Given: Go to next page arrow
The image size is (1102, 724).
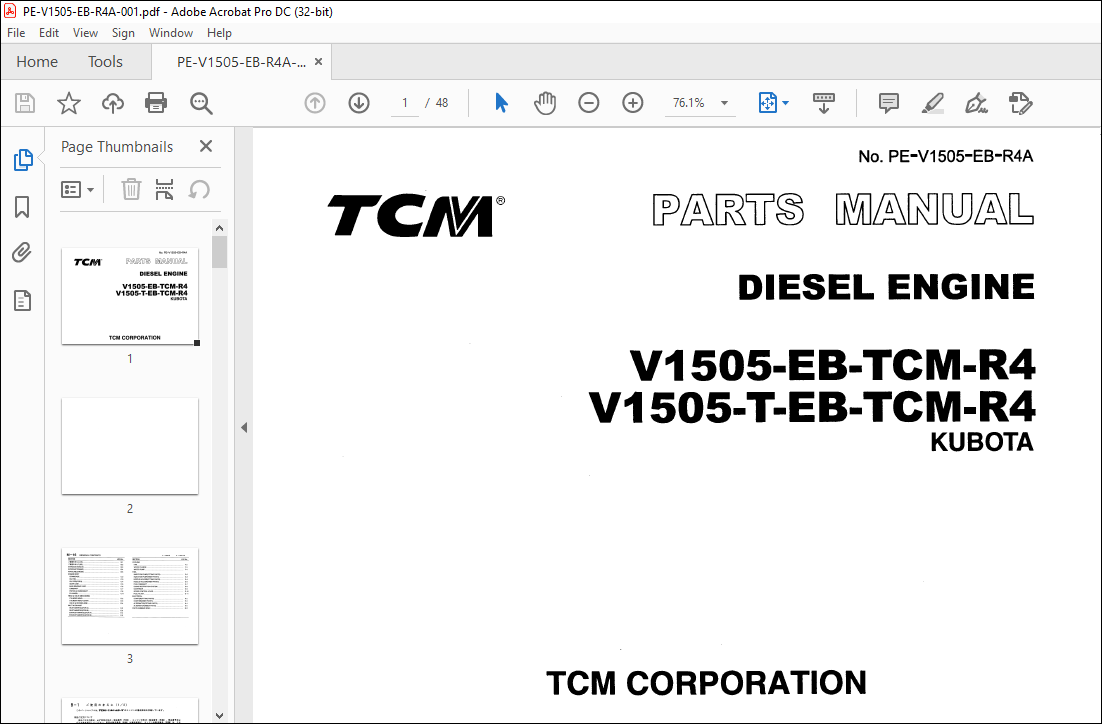Looking at the screenshot, I should click(359, 103).
